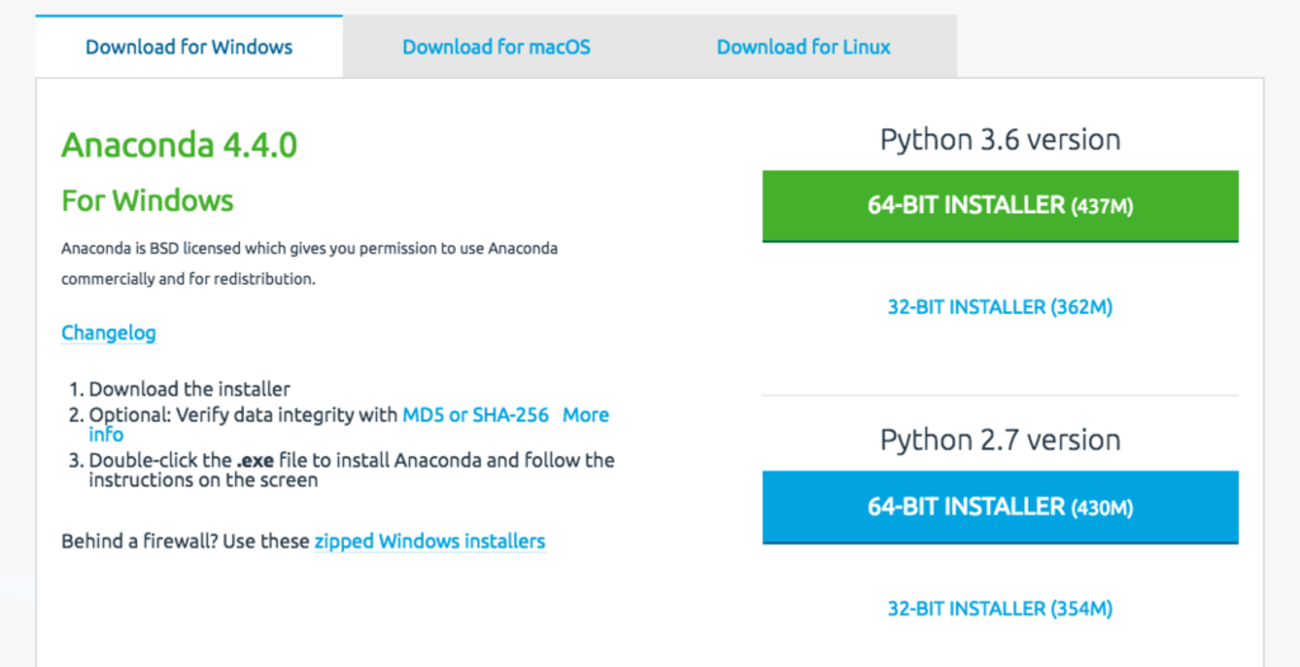
Task: Click the For Windows subheading
Action: (x=147, y=200)
